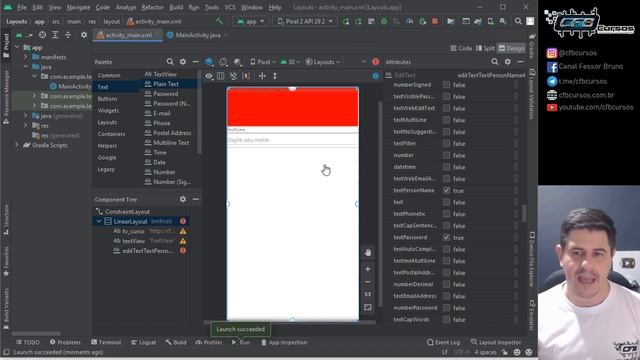Search the Palette with its magnifier icon
Screen dimensions: 640x360
[170, 62]
